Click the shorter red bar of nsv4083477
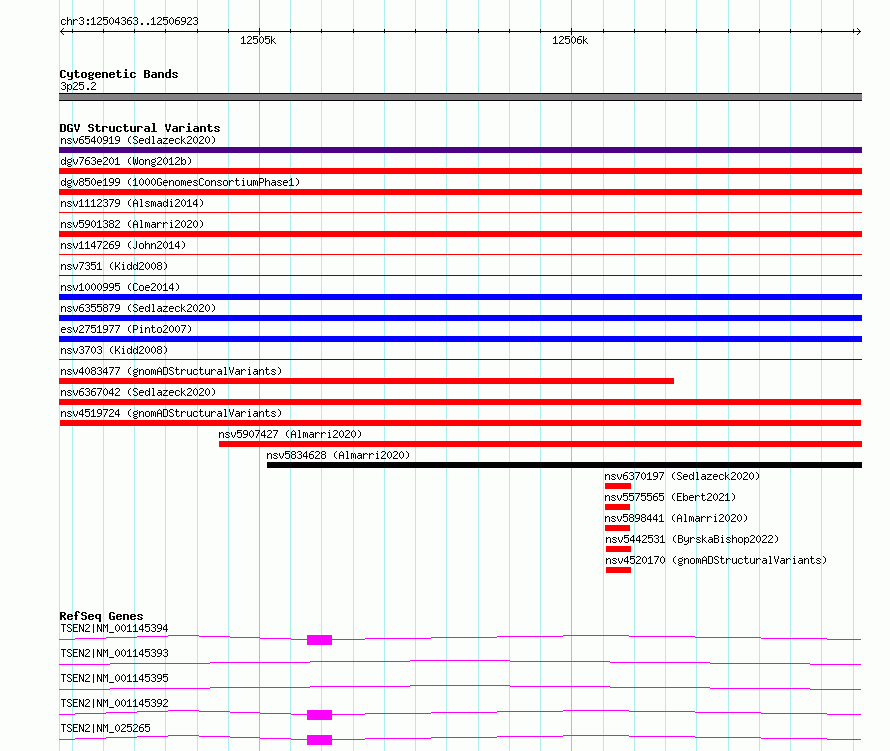890x751 pixels. tap(367, 381)
